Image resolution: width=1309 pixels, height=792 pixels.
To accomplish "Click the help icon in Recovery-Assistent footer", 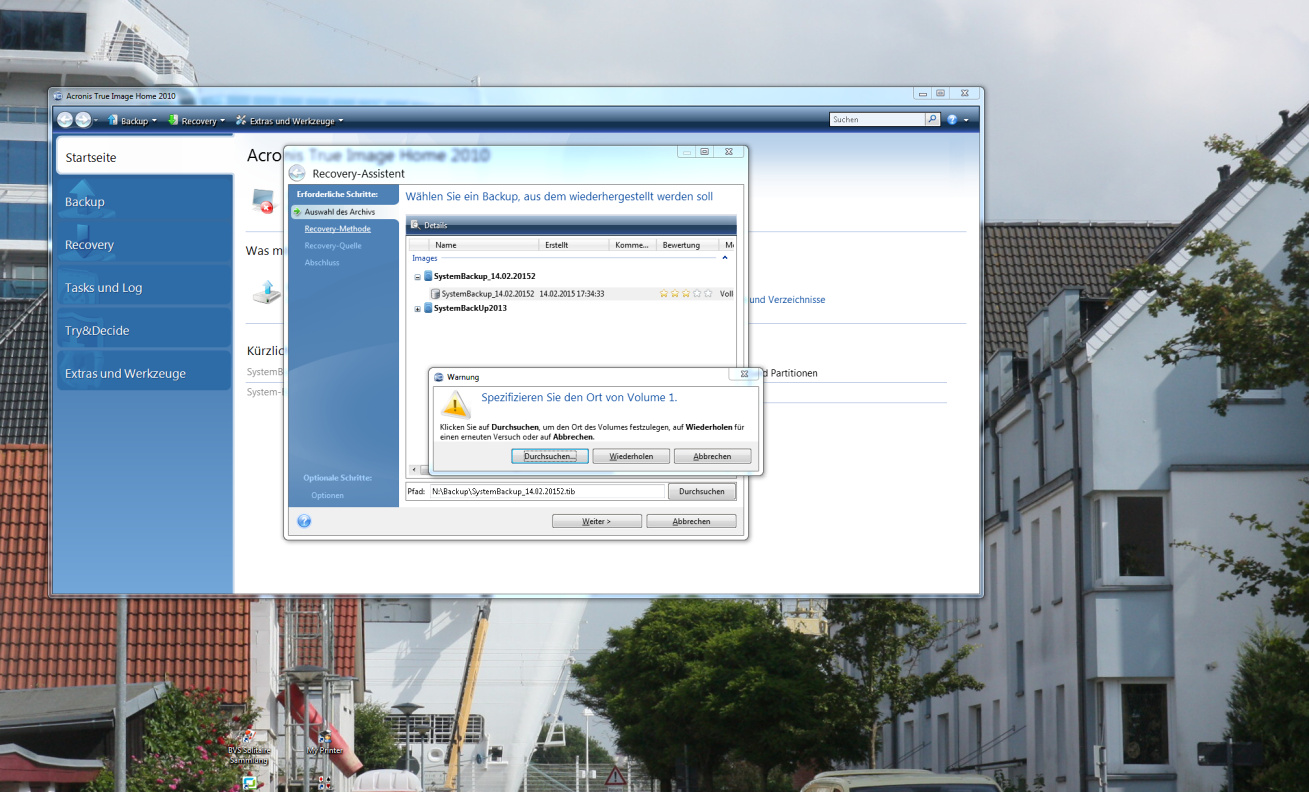I will (304, 521).
